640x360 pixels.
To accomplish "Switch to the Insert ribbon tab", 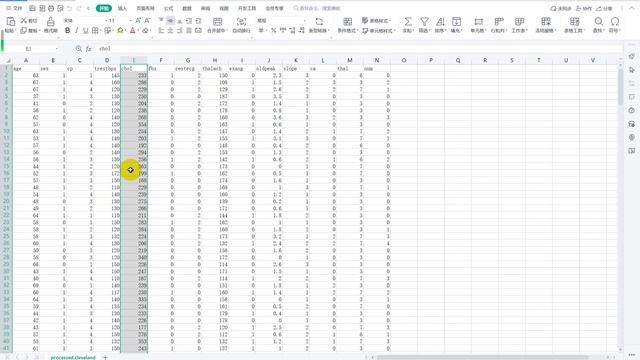I will [122, 8].
